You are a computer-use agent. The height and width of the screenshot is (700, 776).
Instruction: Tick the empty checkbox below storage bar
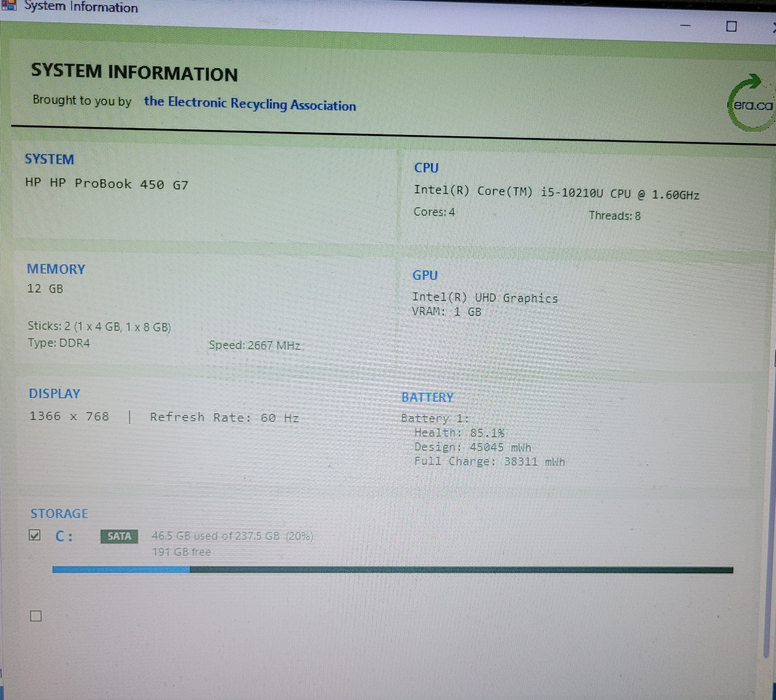[x=36, y=616]
